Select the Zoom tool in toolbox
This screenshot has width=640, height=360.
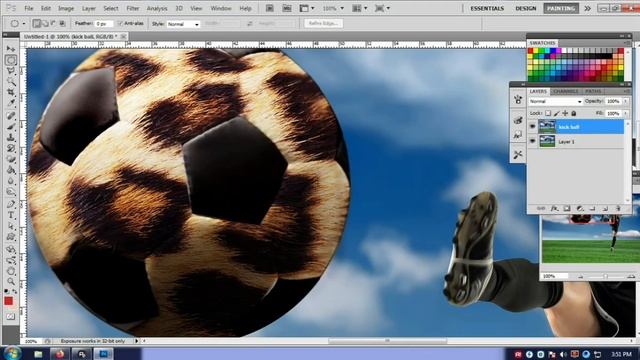tap(11, 282)
